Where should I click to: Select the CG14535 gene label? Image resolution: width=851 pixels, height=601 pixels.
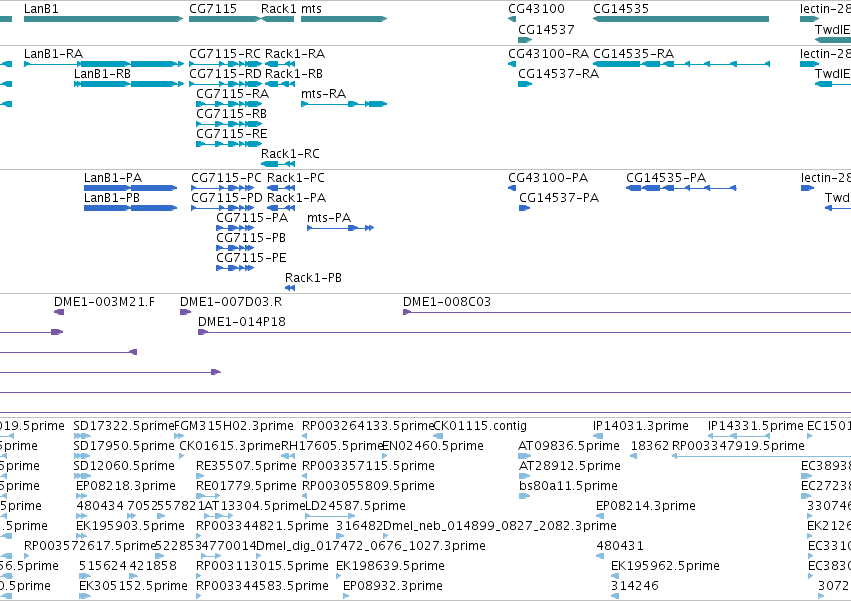(621, 9)
